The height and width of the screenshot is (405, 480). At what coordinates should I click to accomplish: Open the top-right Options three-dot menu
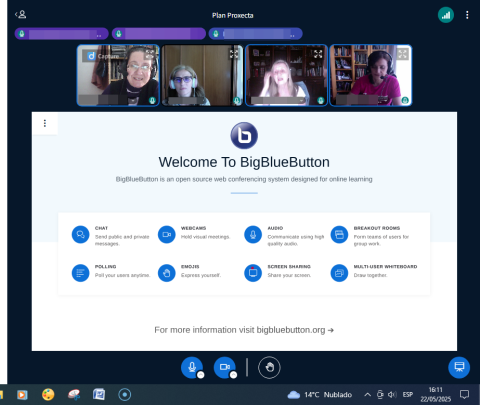[x=467, y=15]
